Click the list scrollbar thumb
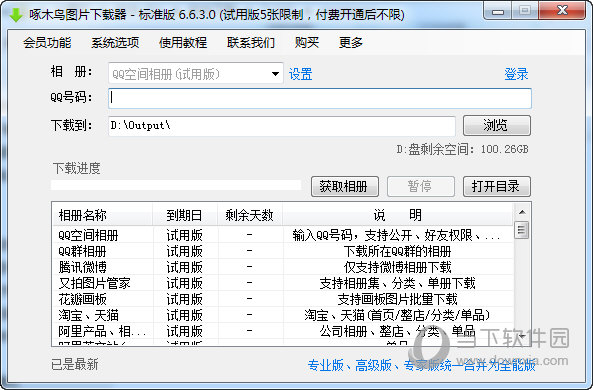This screenshot has height=390, width=593. click(522, 230)
